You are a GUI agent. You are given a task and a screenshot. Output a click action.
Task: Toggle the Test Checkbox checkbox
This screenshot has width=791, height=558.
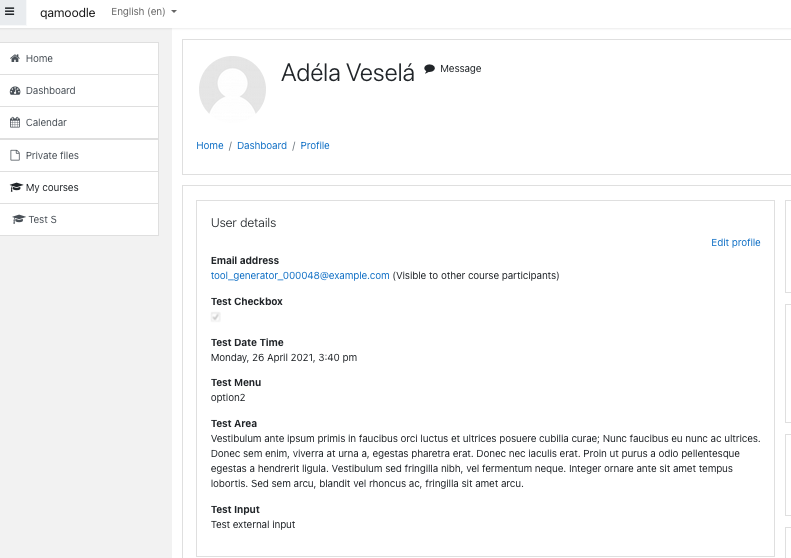pyautogui.click(x=215, y=317)
